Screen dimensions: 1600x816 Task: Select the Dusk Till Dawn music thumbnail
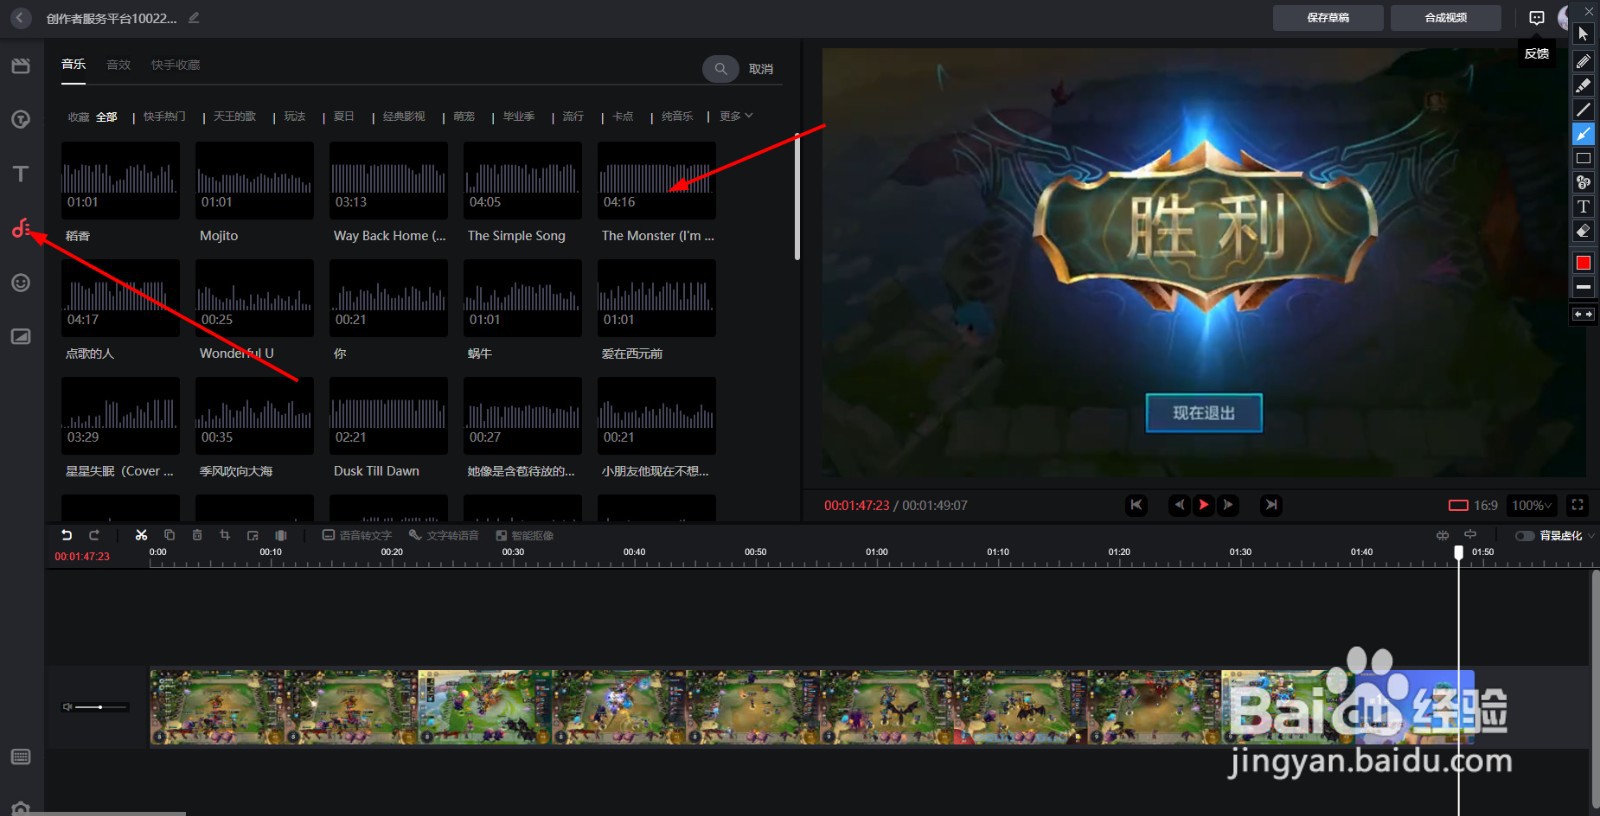(388, 416)
